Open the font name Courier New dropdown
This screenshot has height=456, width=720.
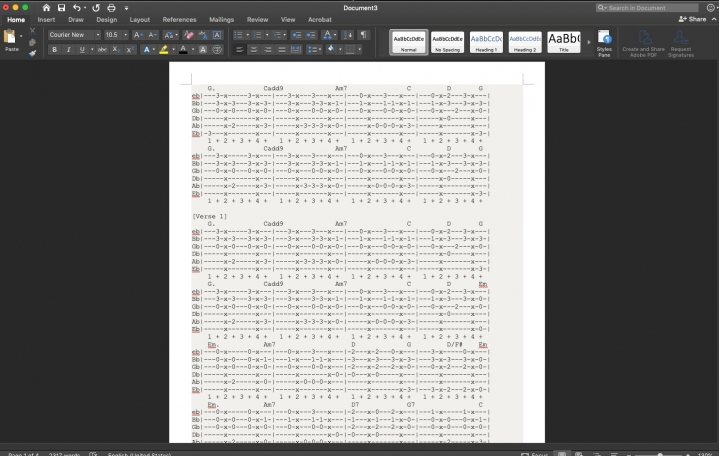97,35
